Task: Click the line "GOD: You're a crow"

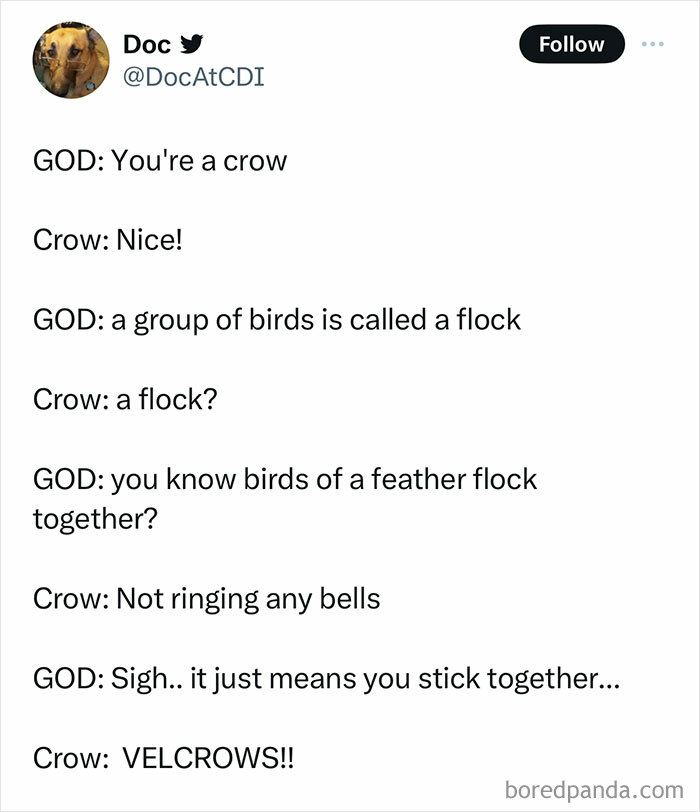Action: tap(160, 160)
